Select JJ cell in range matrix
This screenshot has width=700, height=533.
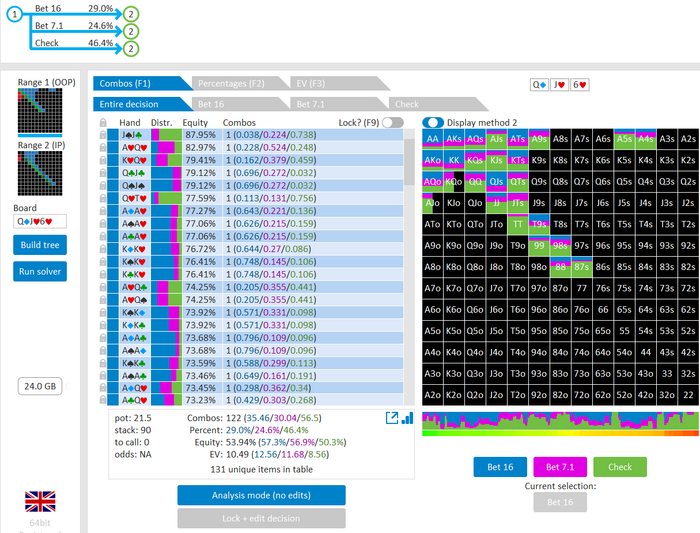[496, 203]
